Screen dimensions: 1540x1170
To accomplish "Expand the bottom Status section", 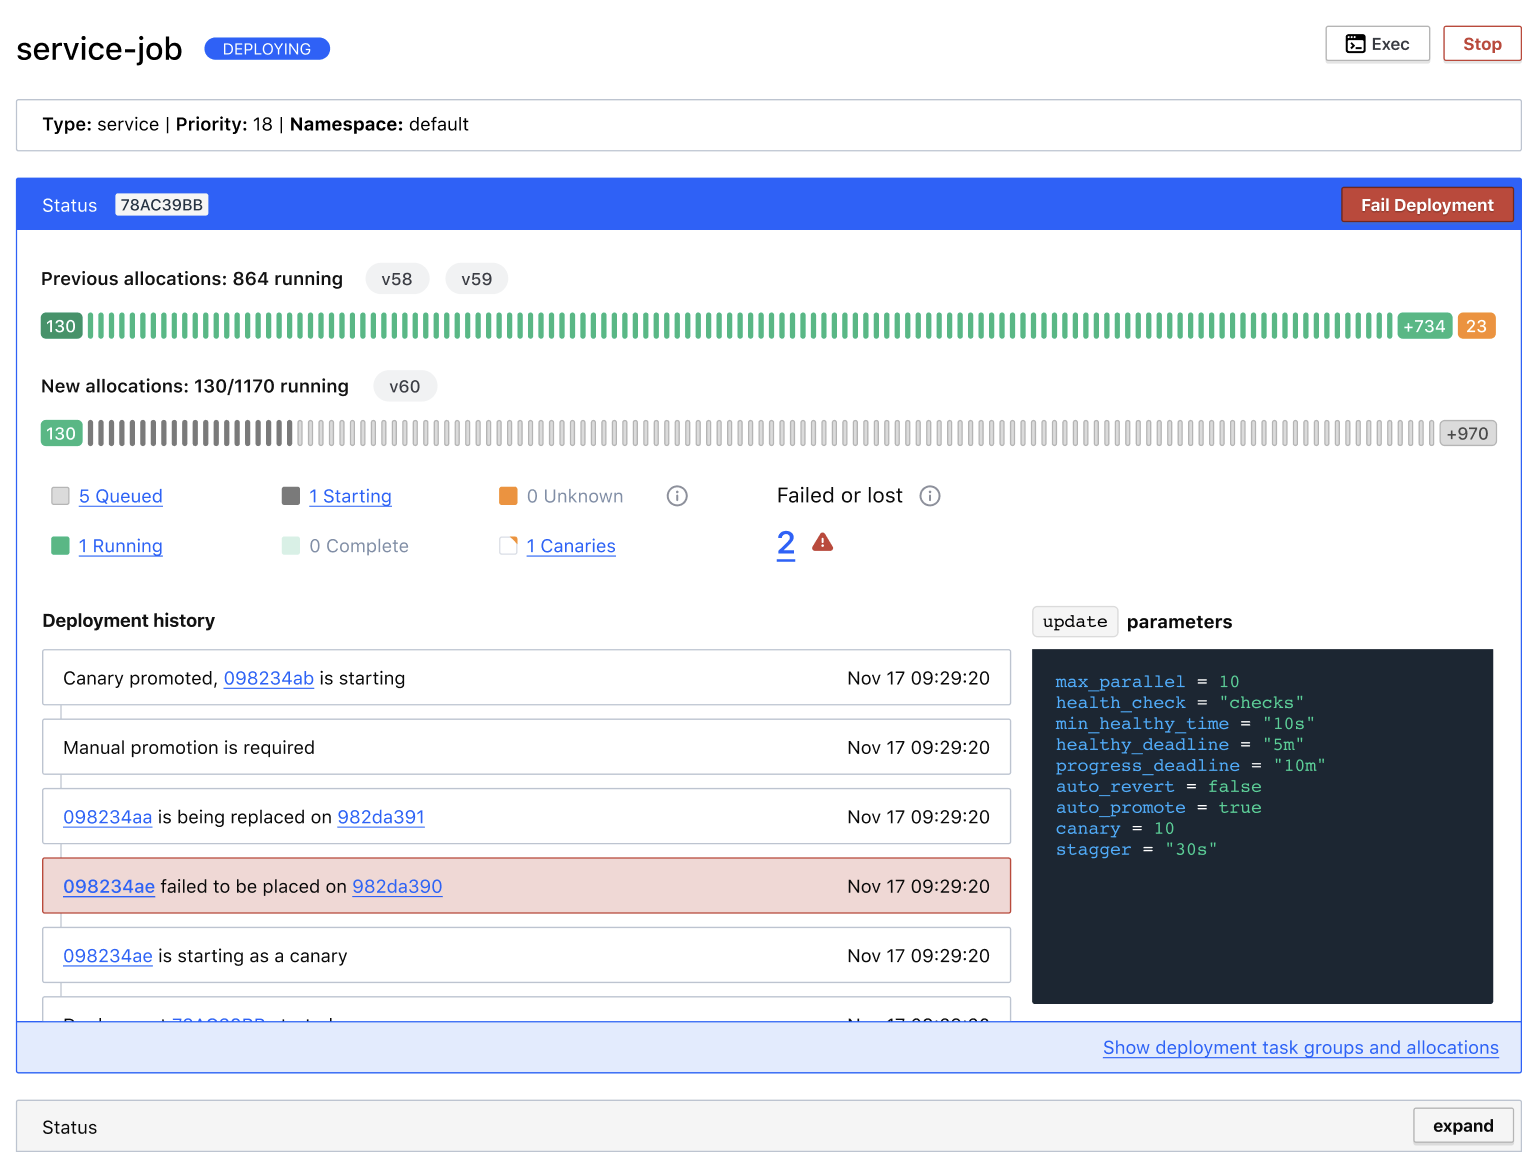I will coord(1463,1125).
